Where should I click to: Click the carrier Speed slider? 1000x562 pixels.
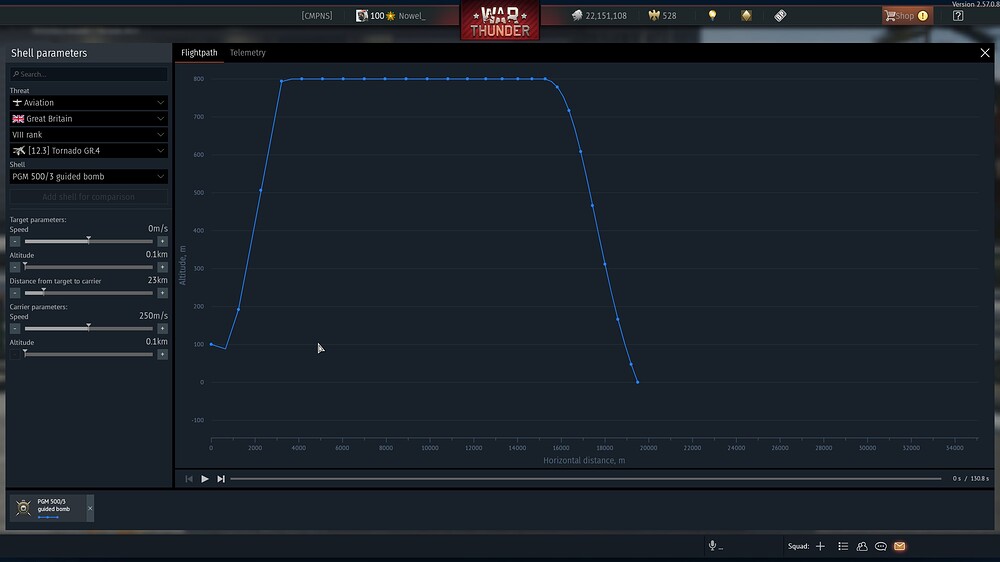click(89, 329)
